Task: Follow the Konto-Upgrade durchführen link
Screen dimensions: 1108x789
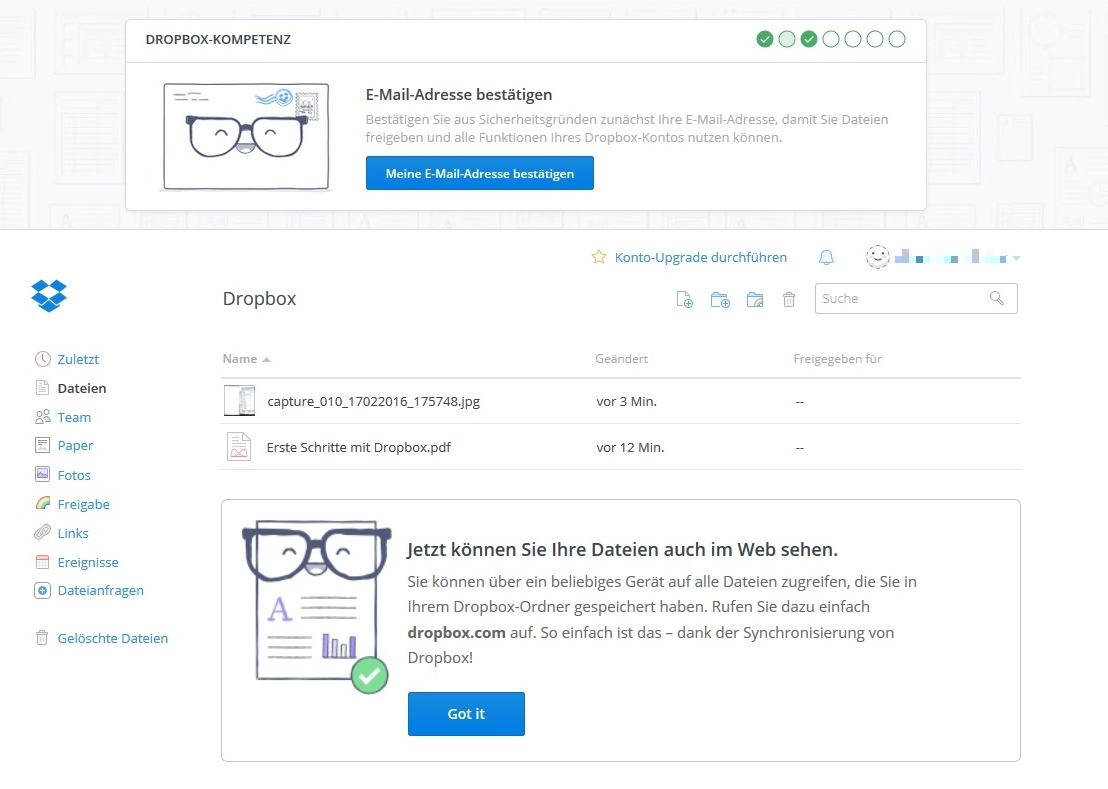Action: pyautogui.click(x=700, y=257)
